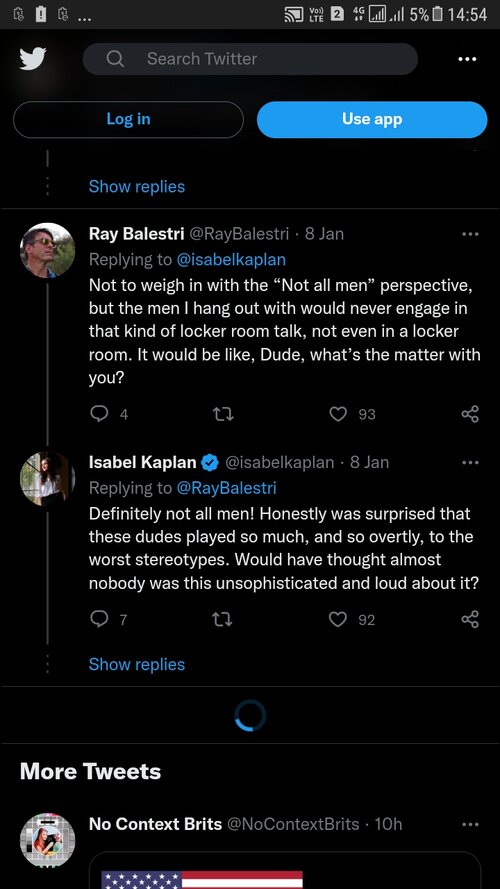This screenshot has height=889, width=500.
Task: Click the Use app button
Action: pos(372,119)
